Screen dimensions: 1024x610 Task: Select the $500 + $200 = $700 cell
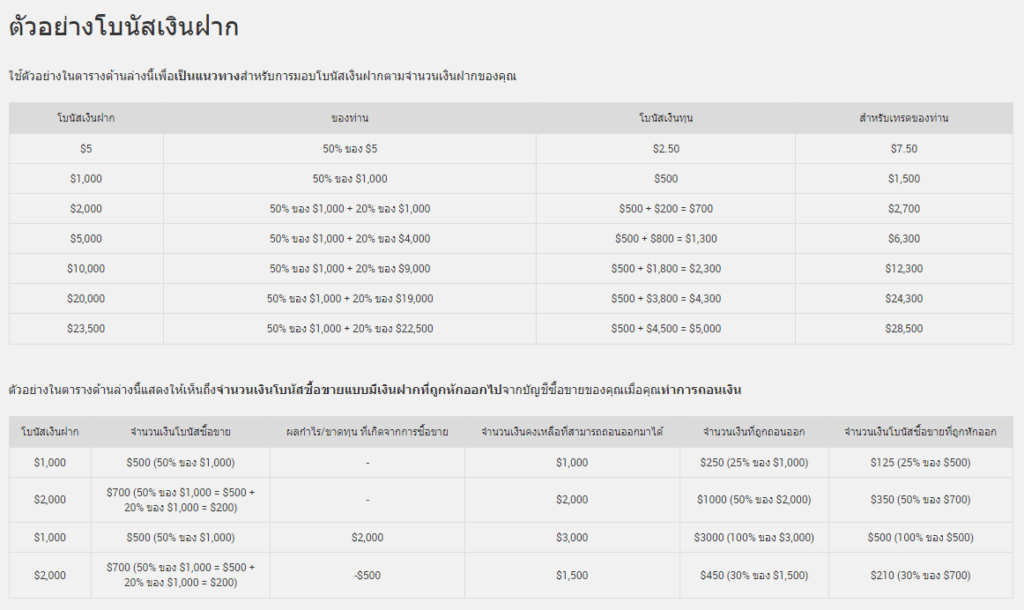click(x=665, y=209)
